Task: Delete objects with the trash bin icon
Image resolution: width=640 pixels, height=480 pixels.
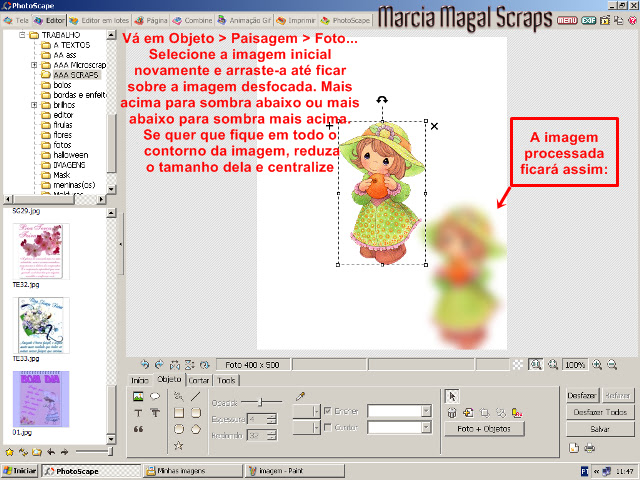Action: coord(451,413)
